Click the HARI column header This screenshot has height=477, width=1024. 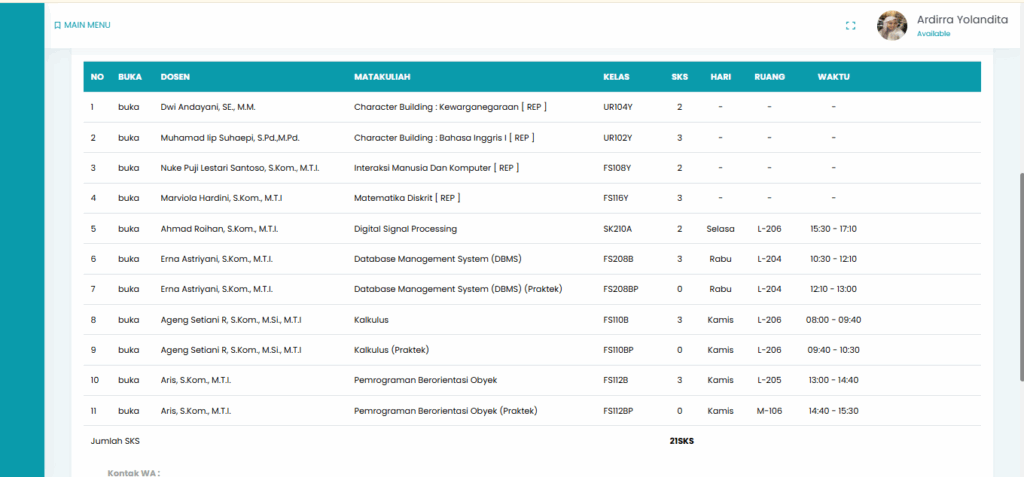tap(720, 77)
